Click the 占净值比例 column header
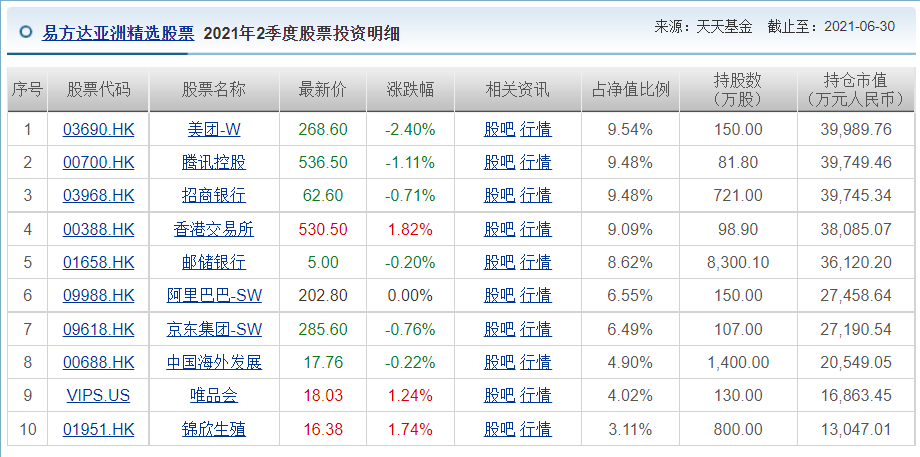Viewport: 920px width, 457px height. point(631,90)
